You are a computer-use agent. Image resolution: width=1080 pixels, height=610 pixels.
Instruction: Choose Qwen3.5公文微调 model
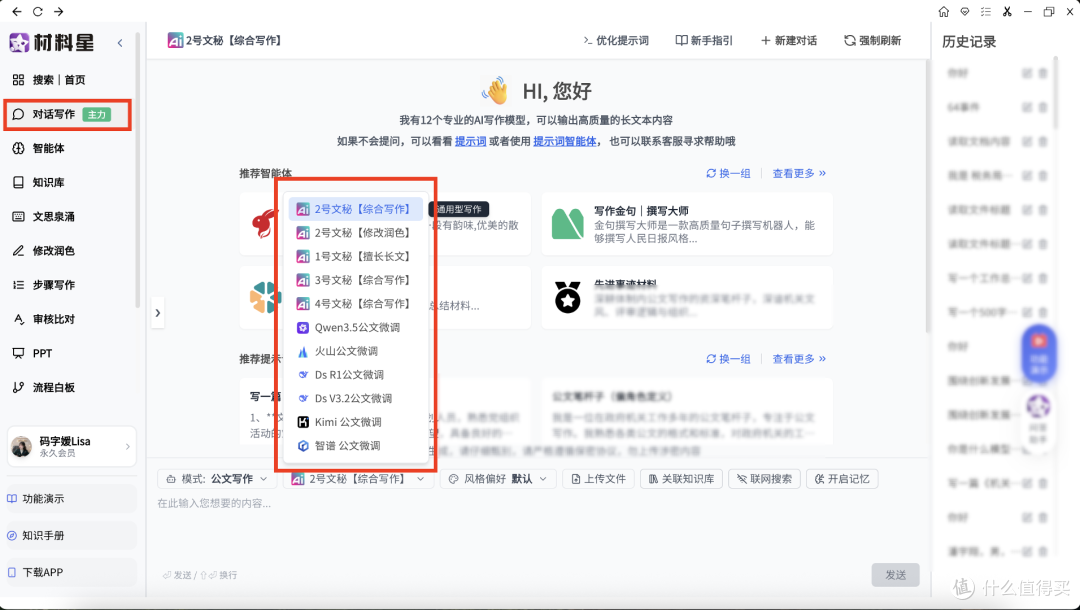click(355, 328)
